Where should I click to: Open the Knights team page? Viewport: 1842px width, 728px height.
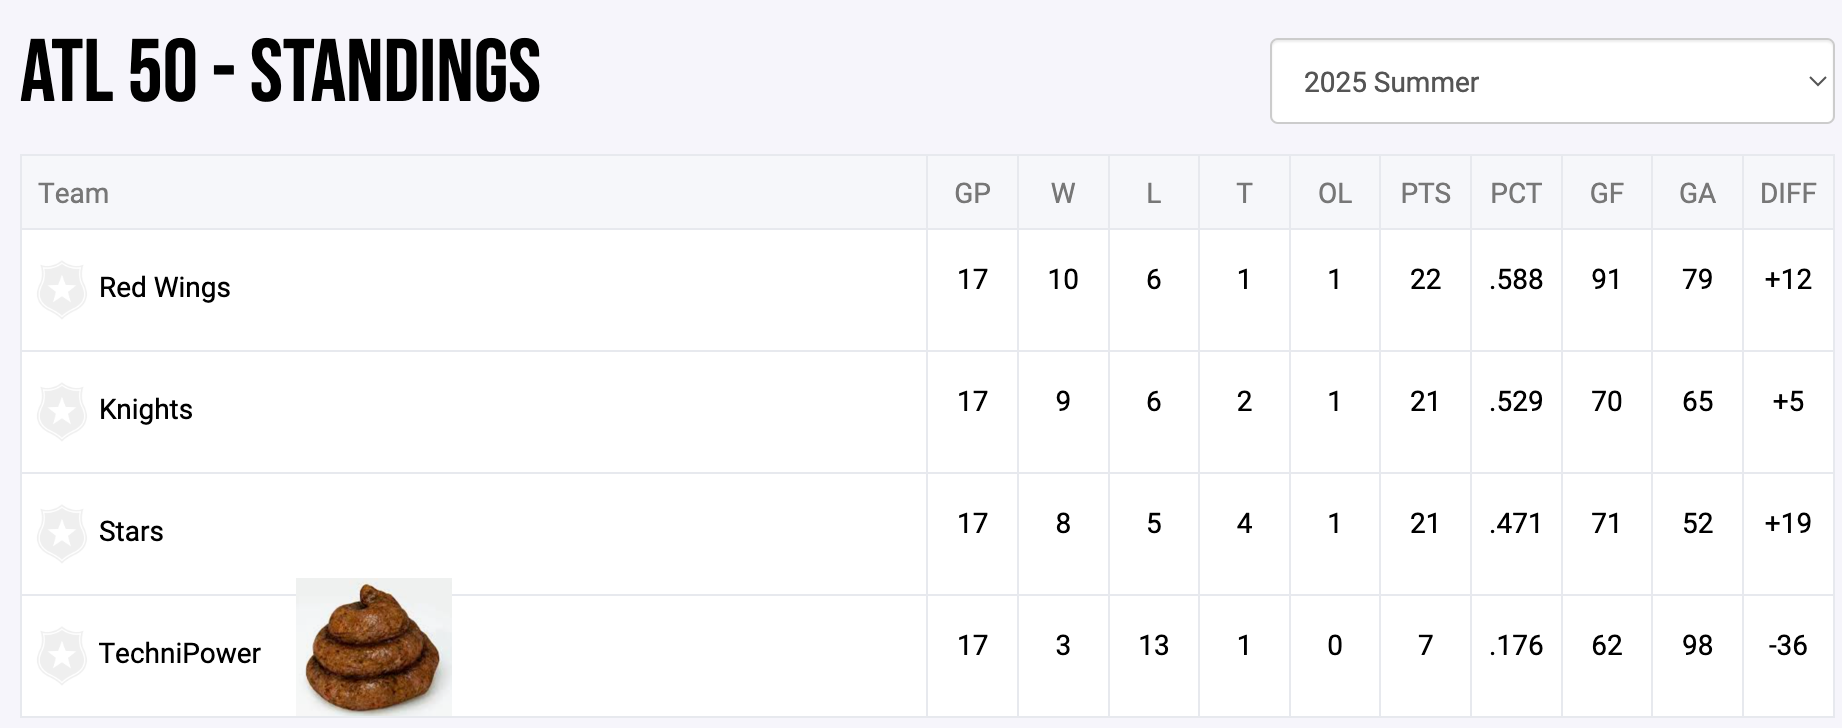(x=146, y=410)
